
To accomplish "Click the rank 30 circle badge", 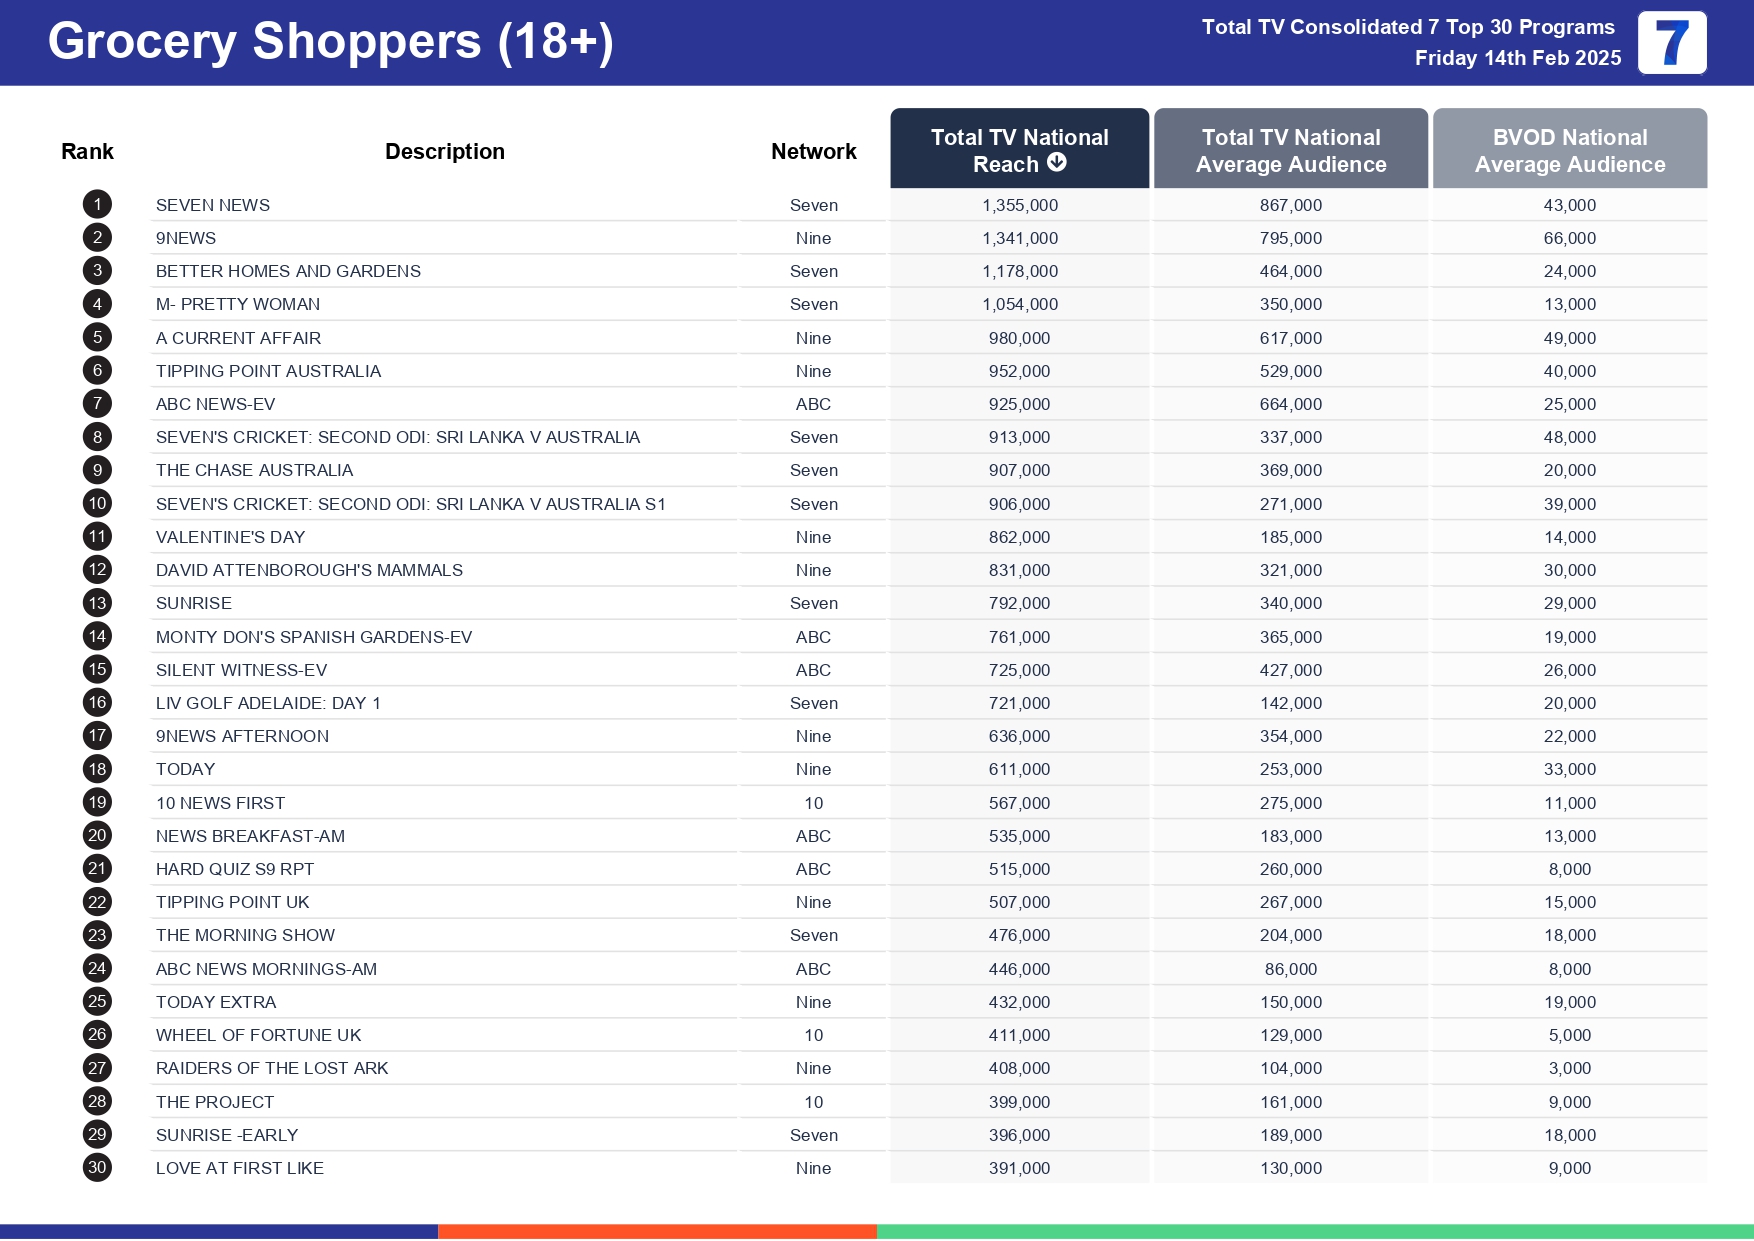I will 97,1168.
